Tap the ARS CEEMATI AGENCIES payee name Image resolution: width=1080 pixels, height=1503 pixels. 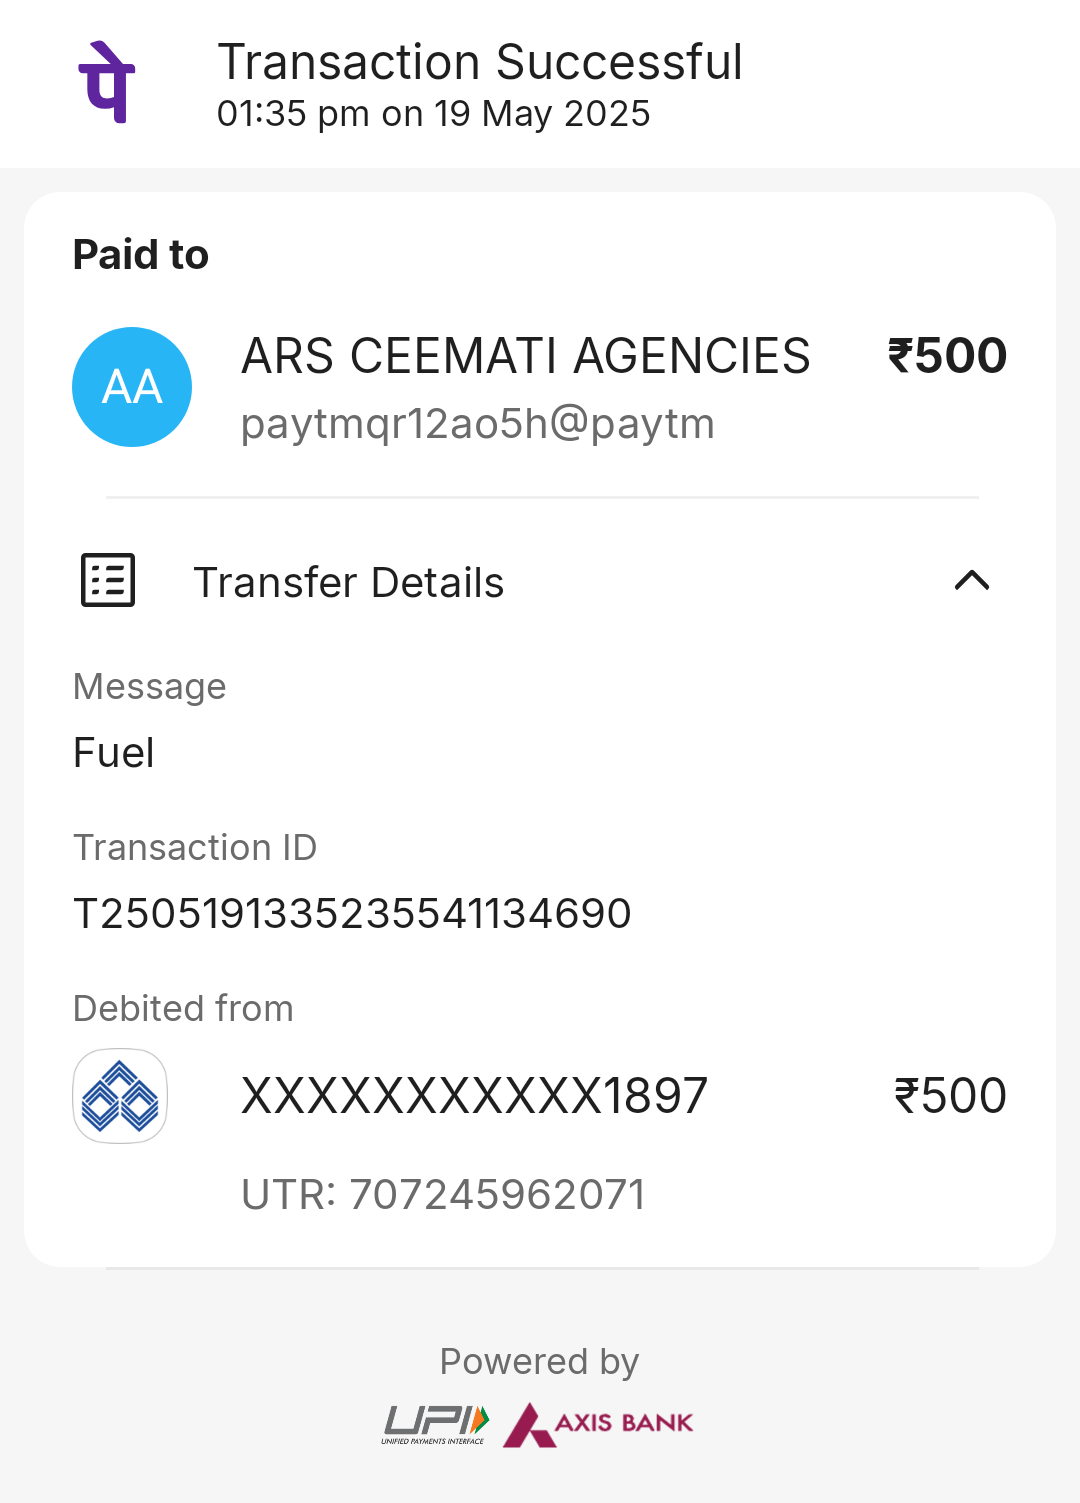click(x=526, y=356)
